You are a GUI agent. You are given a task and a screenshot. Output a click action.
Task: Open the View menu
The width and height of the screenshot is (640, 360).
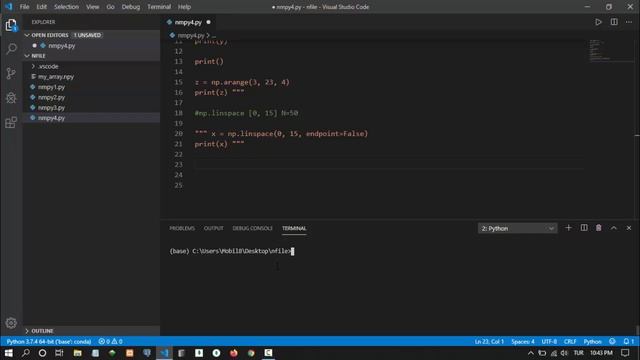(93, 7)
